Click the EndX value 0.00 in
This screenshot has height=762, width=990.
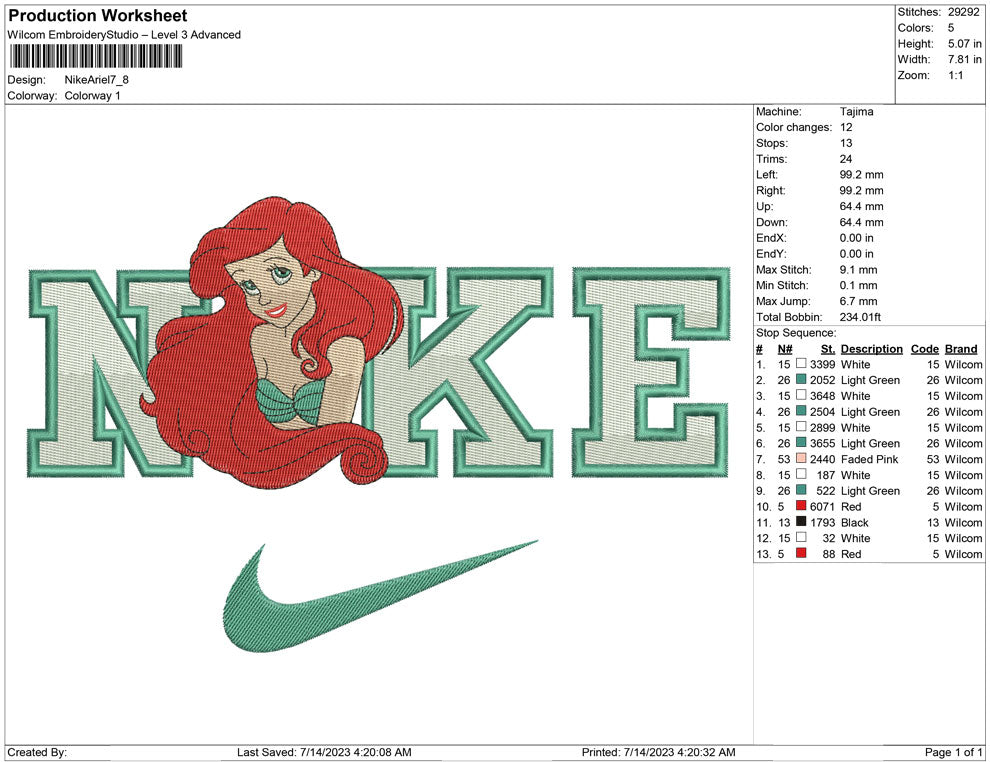857,238
